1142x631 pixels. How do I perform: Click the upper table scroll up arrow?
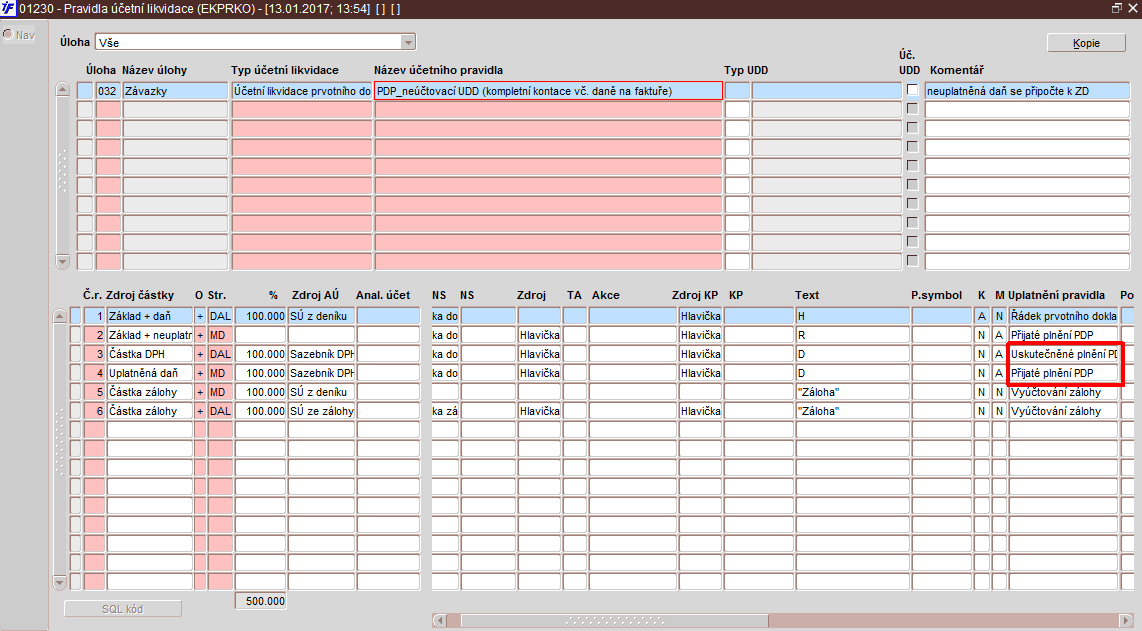(x=63, y=90)
